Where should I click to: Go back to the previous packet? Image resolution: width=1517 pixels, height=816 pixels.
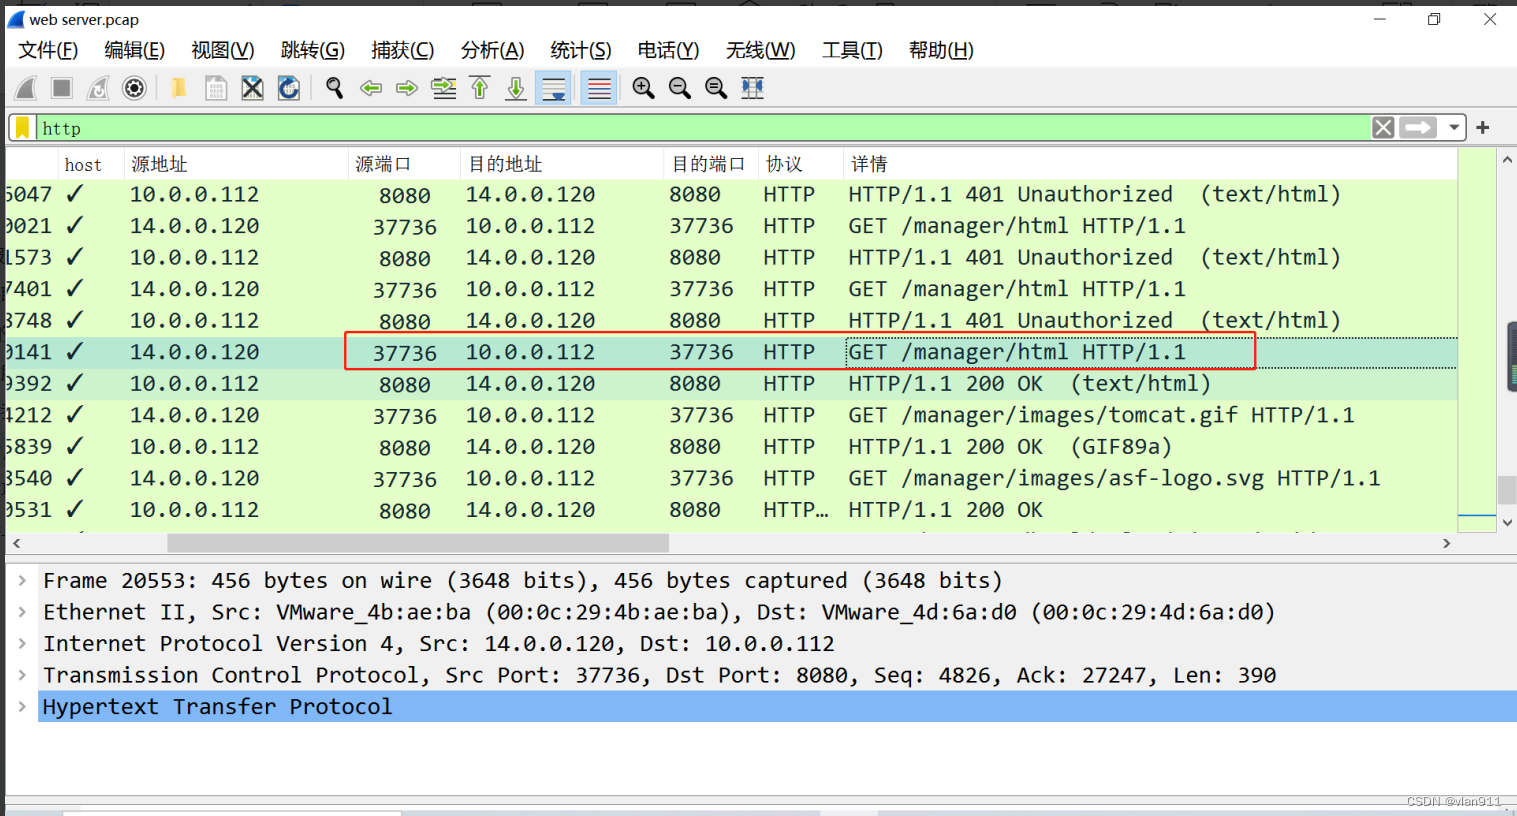tap(371, 88)
